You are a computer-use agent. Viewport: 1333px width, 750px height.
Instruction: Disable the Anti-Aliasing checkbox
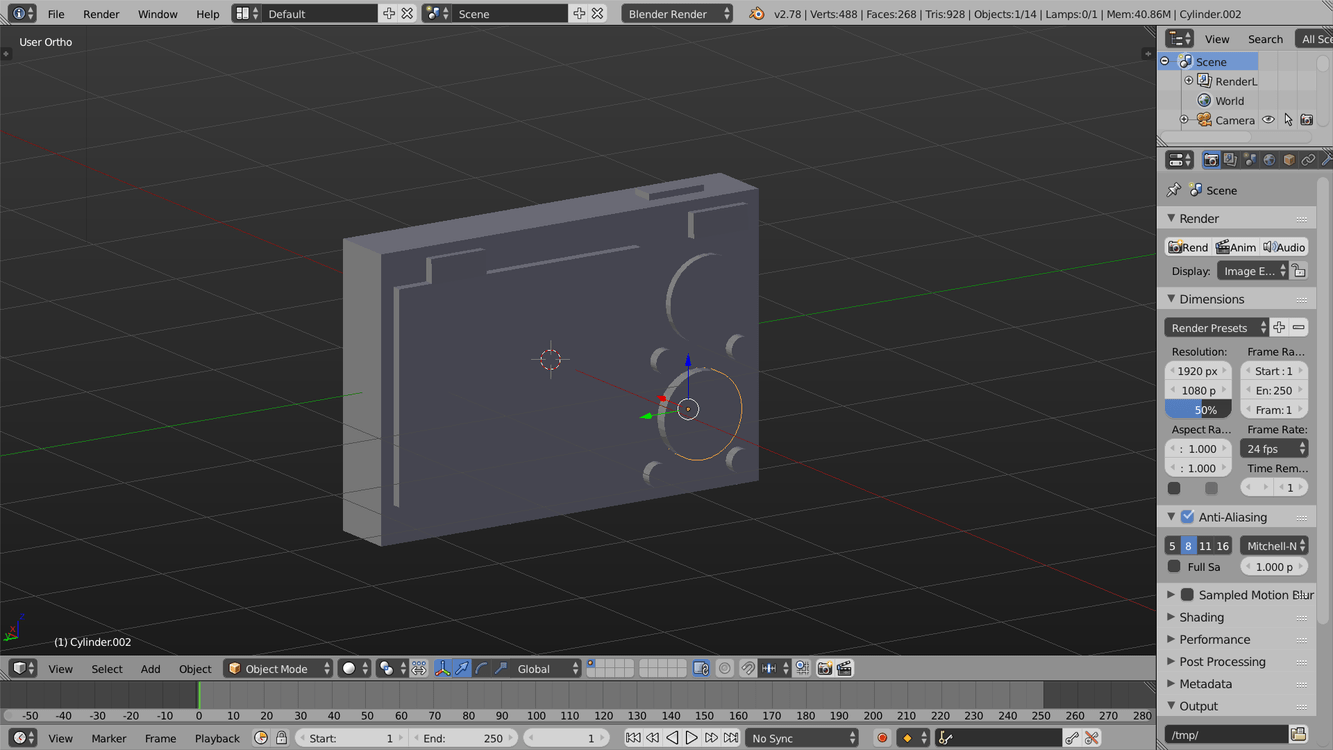(x=1188, y=517)
